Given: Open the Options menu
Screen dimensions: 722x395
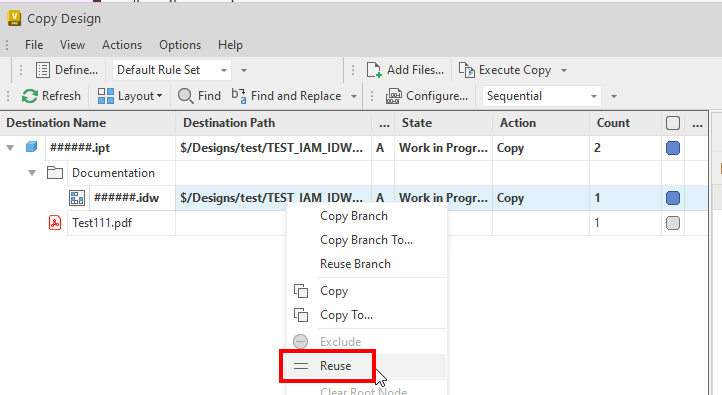Looking at the screenshot, I should pos(180,45).
